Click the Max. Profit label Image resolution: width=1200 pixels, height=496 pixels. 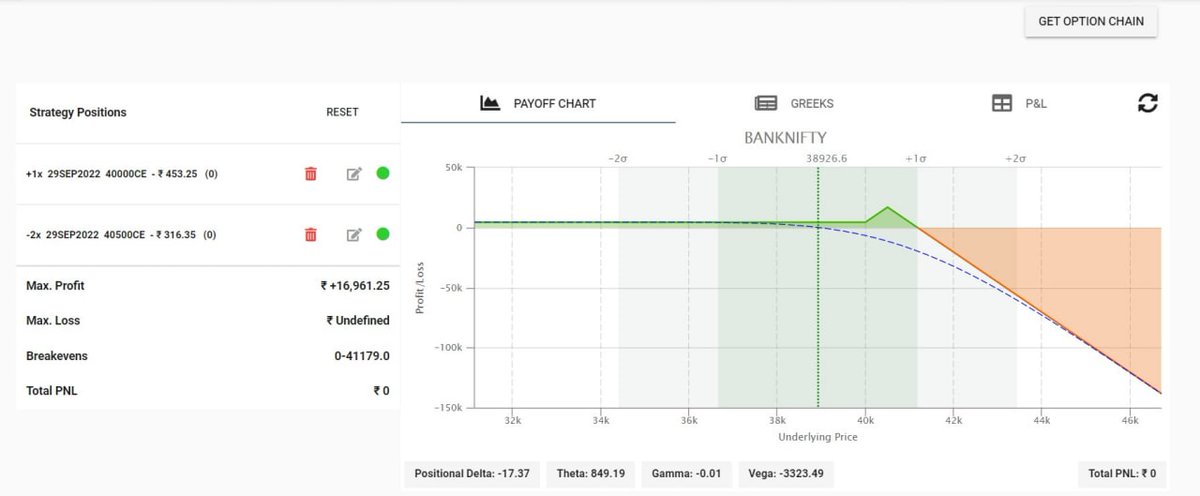point(55,286)
